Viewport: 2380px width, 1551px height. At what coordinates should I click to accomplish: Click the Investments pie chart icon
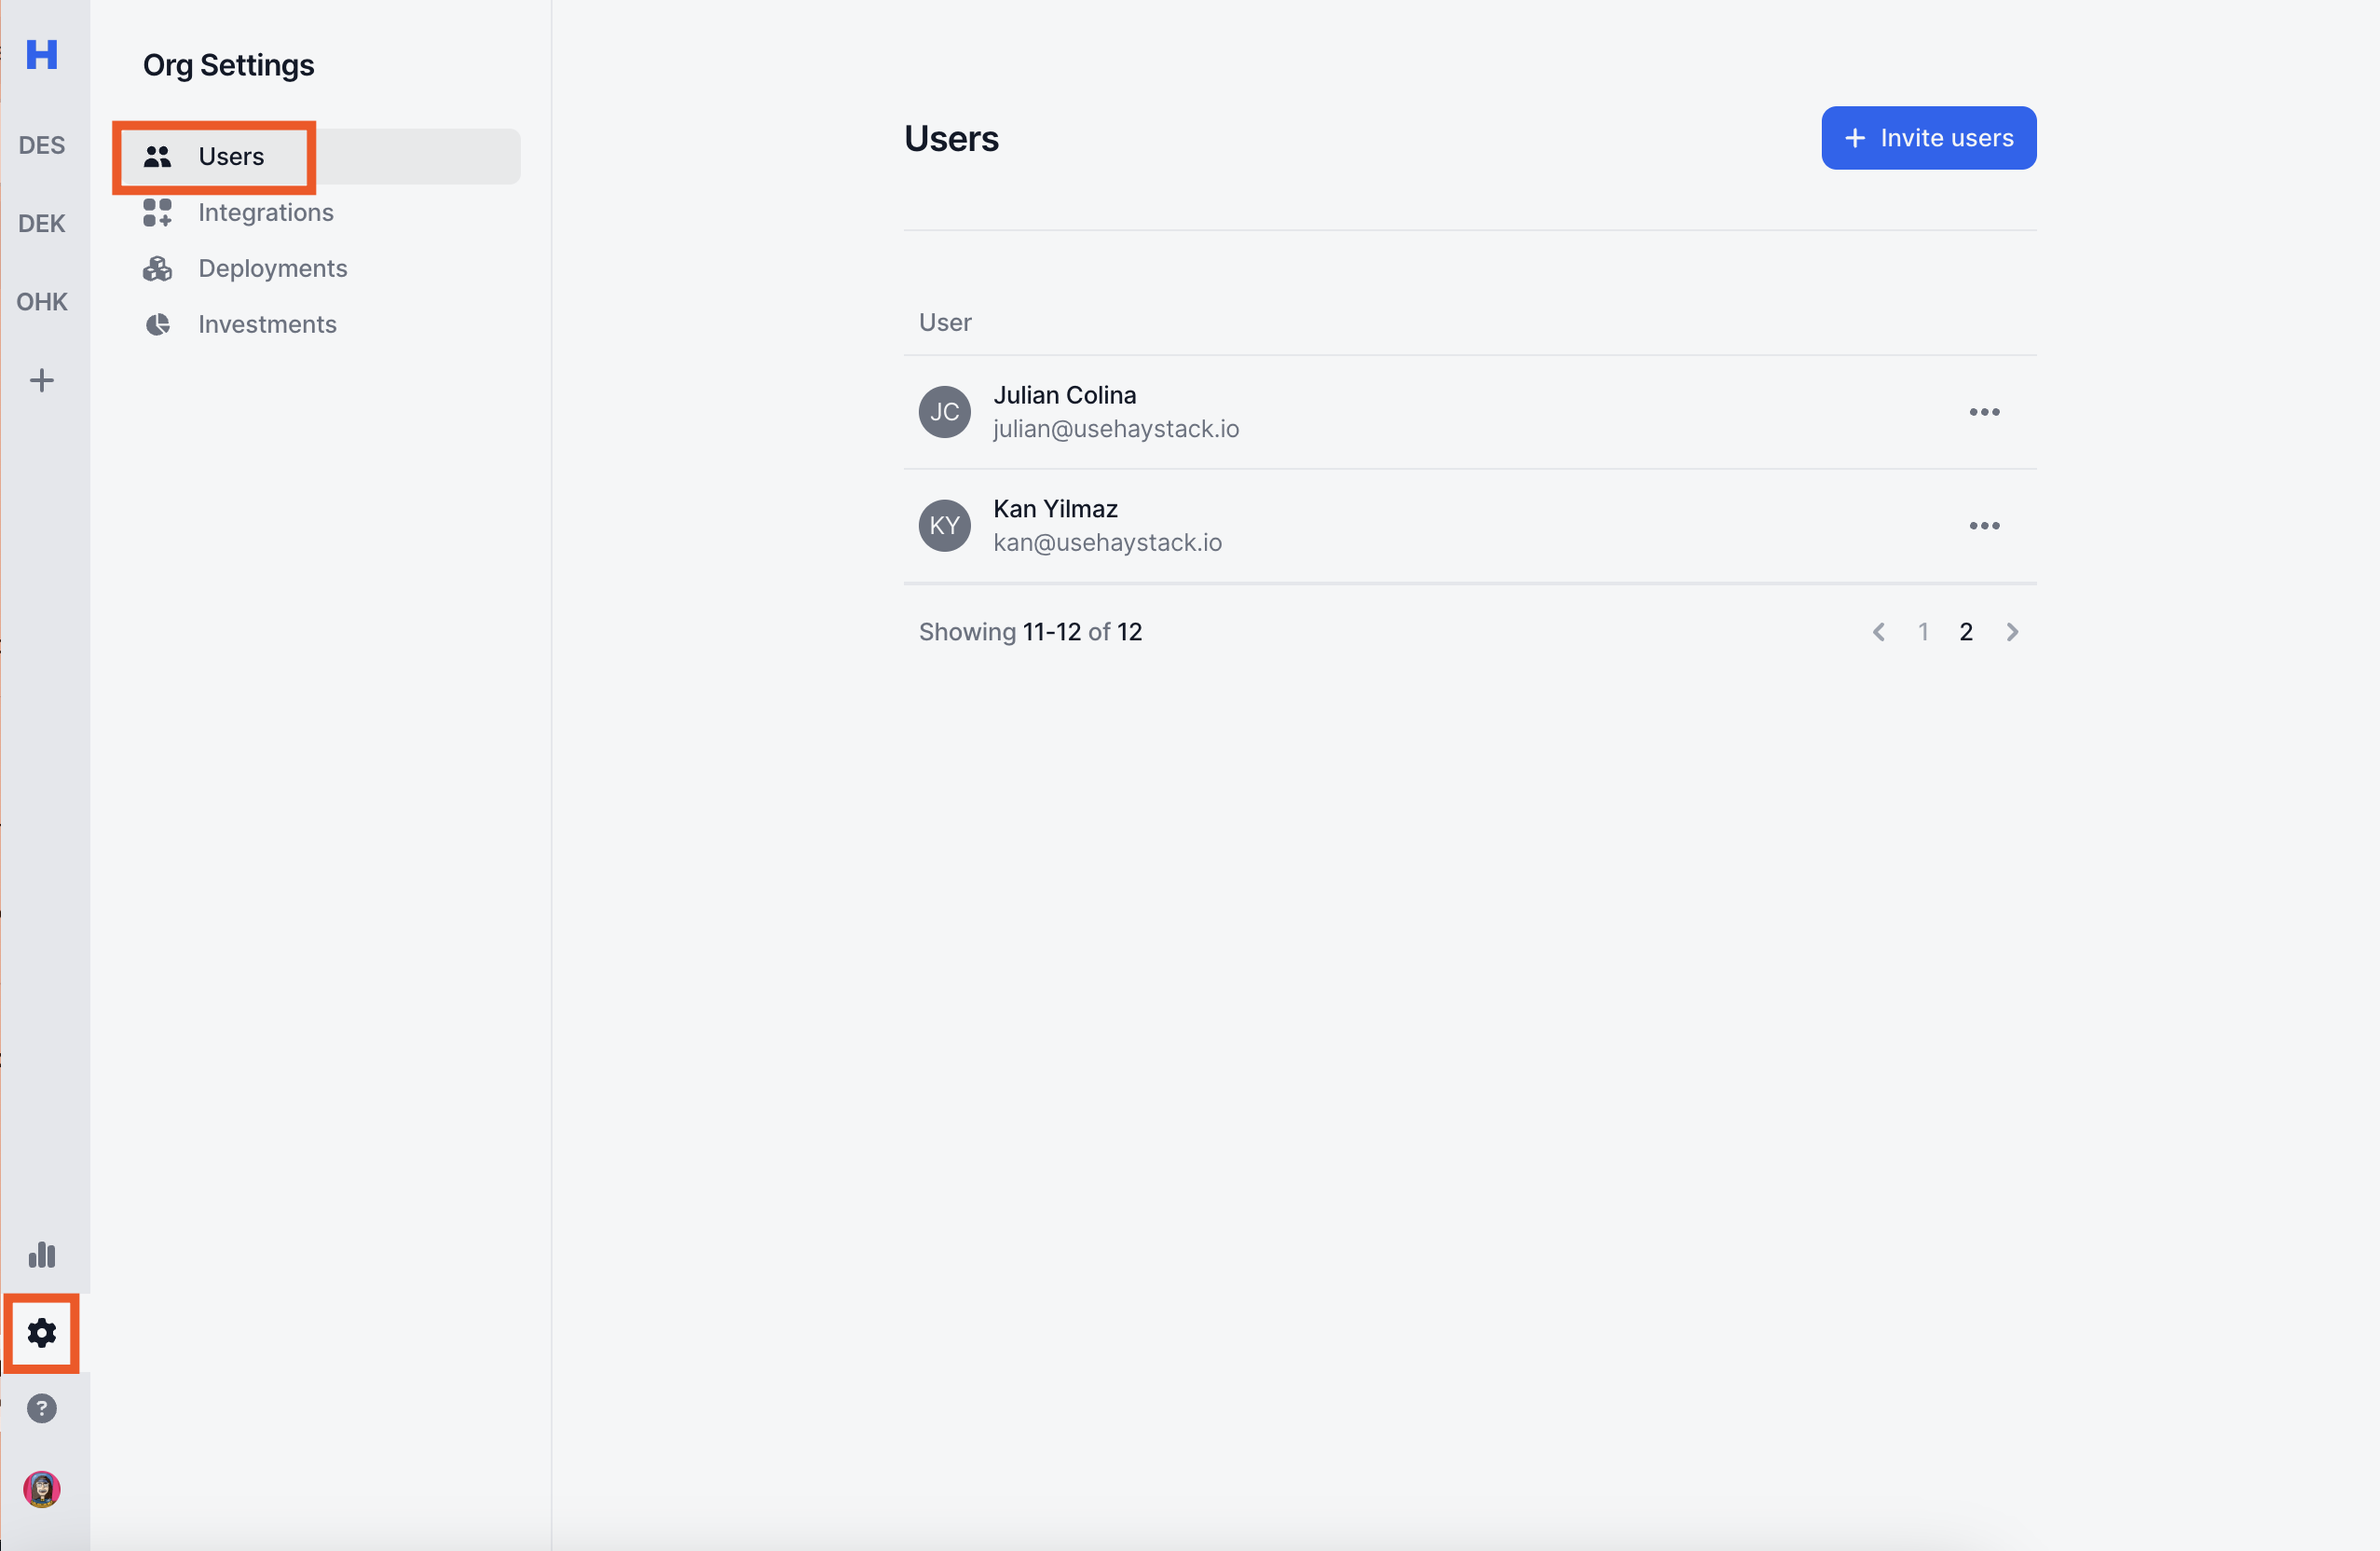pos(157,324)
